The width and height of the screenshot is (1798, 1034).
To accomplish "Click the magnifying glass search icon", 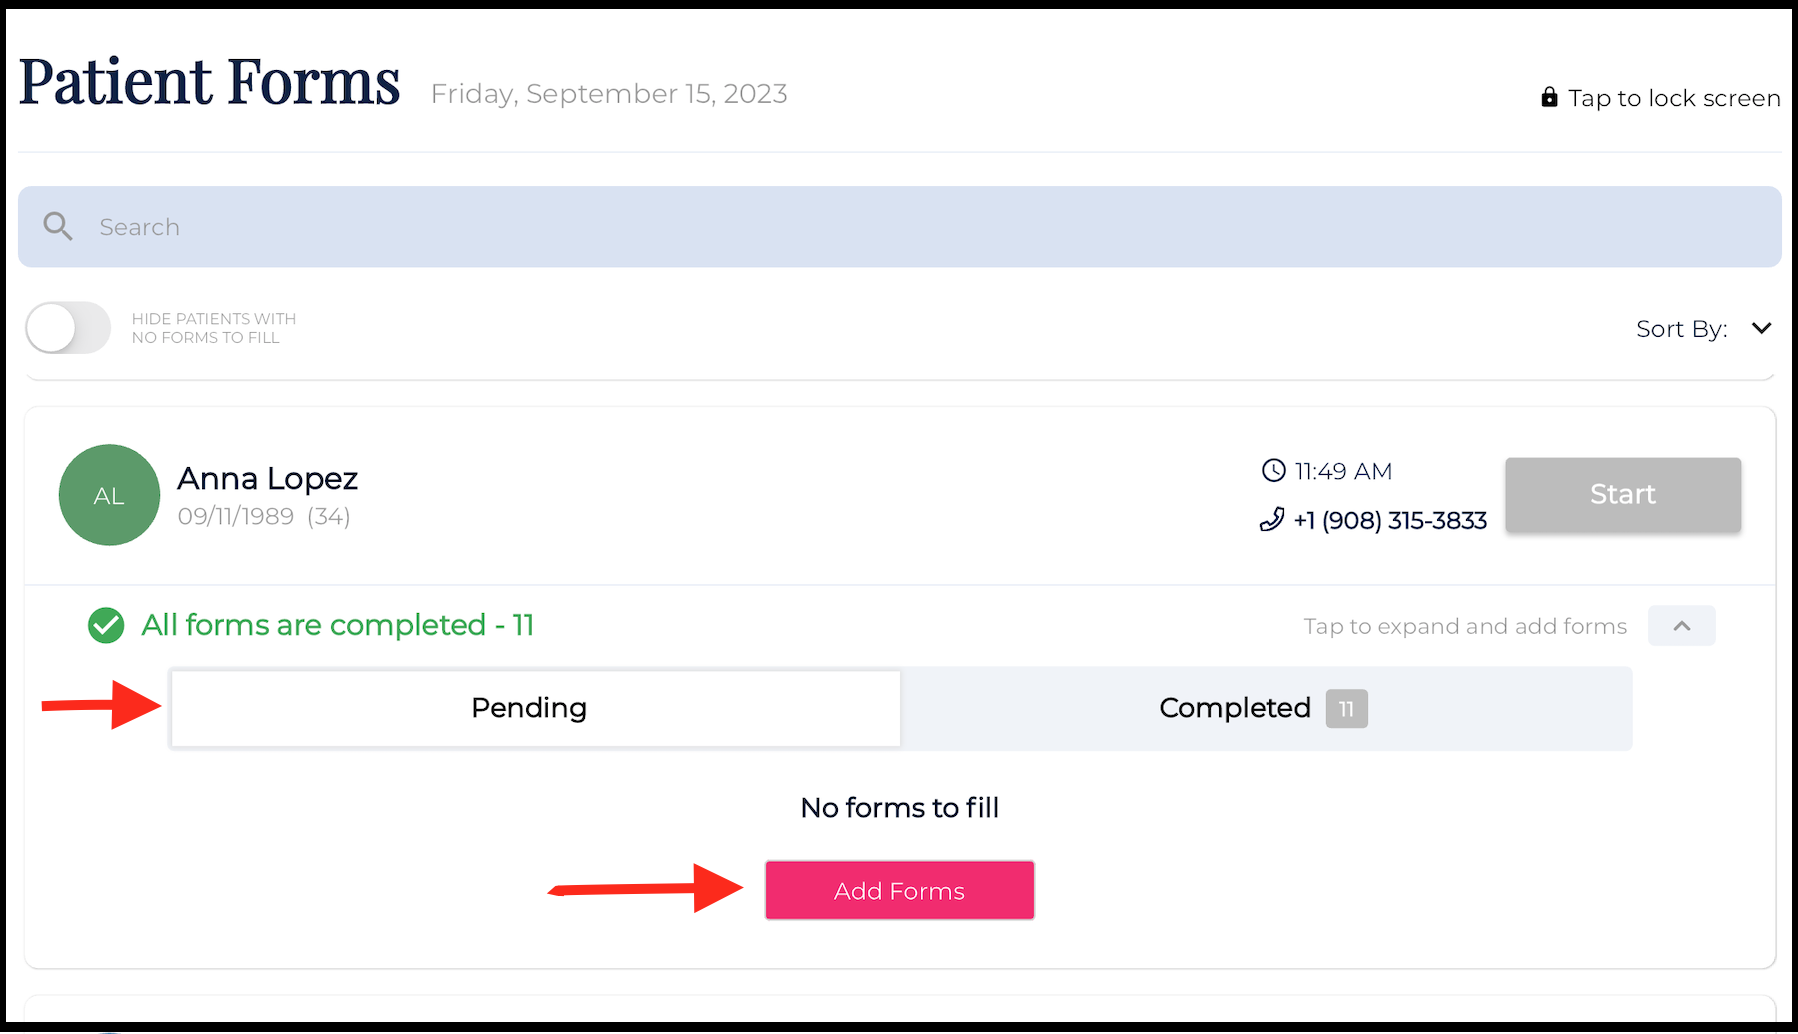I will pyautogui.click(x=58, y=226).
